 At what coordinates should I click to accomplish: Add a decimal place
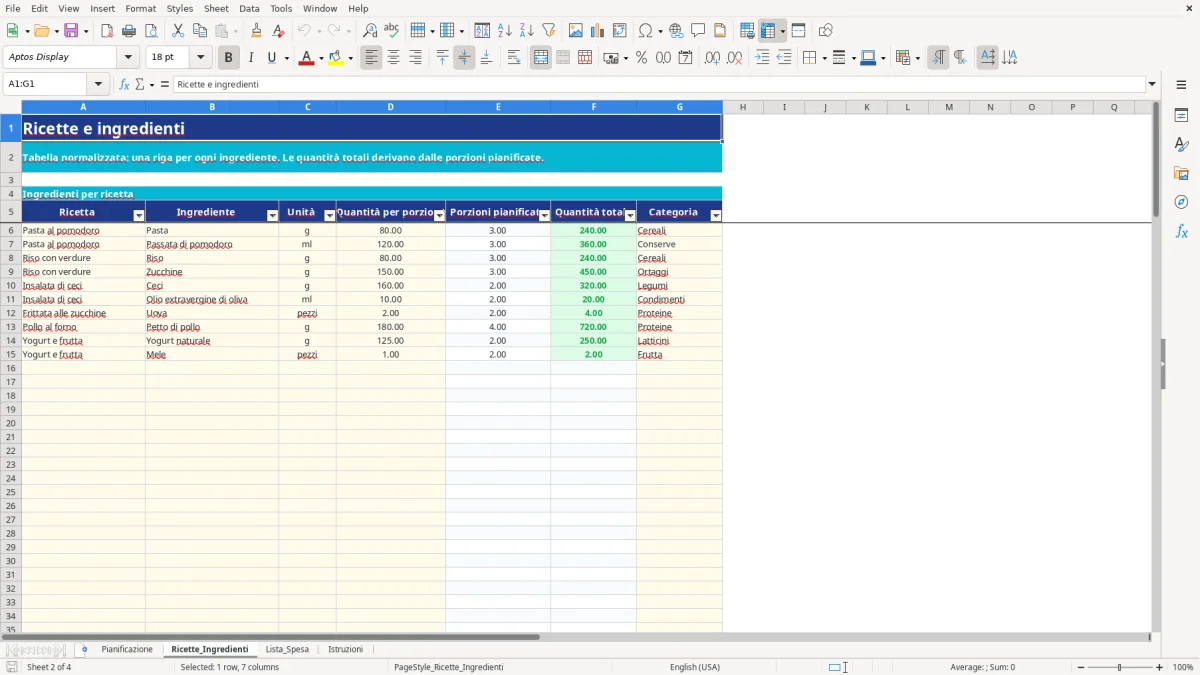point(712,58)
